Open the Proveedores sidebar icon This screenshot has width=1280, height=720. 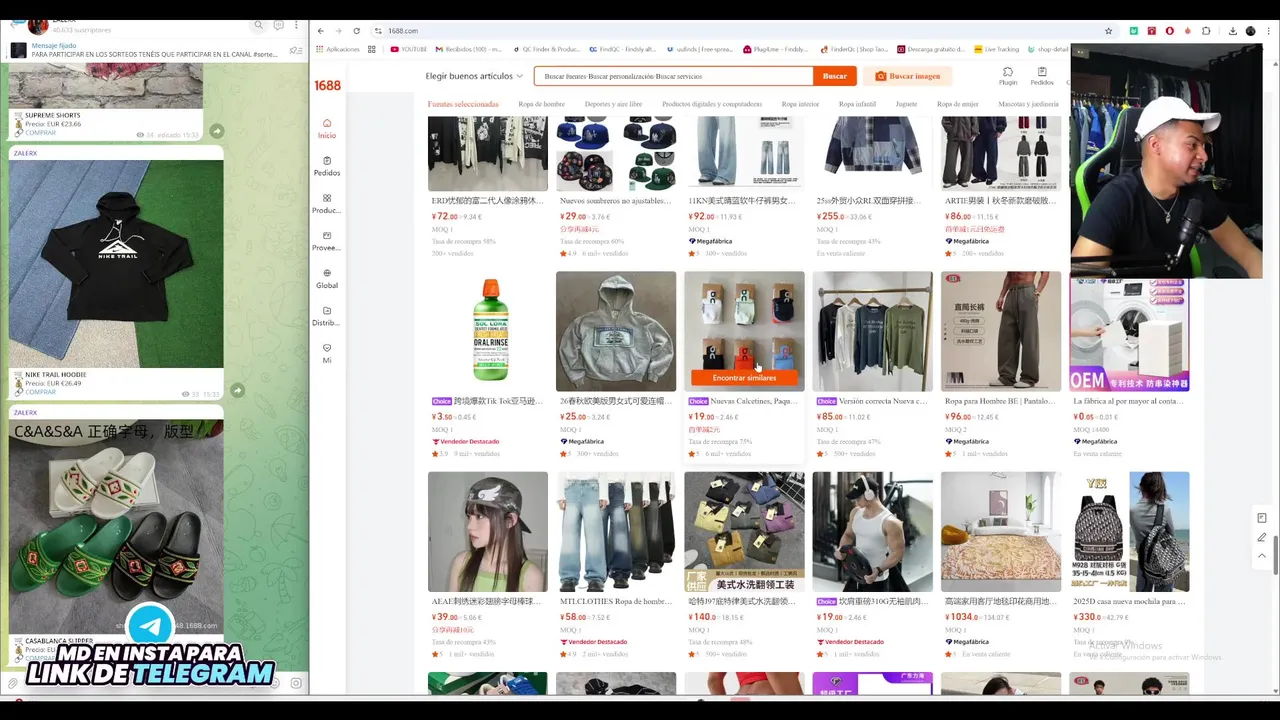tap(327, 241)
